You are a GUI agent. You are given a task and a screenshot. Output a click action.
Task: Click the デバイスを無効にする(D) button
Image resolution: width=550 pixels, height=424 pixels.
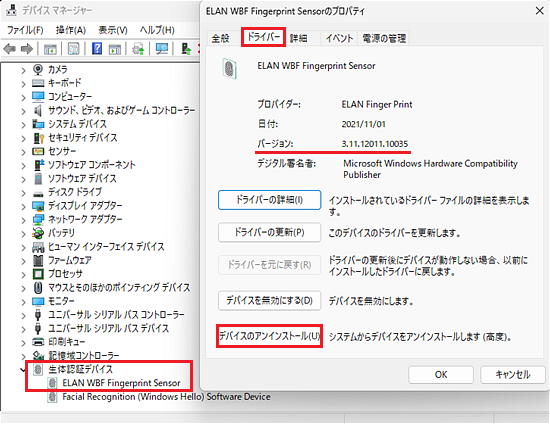point(269,301)
